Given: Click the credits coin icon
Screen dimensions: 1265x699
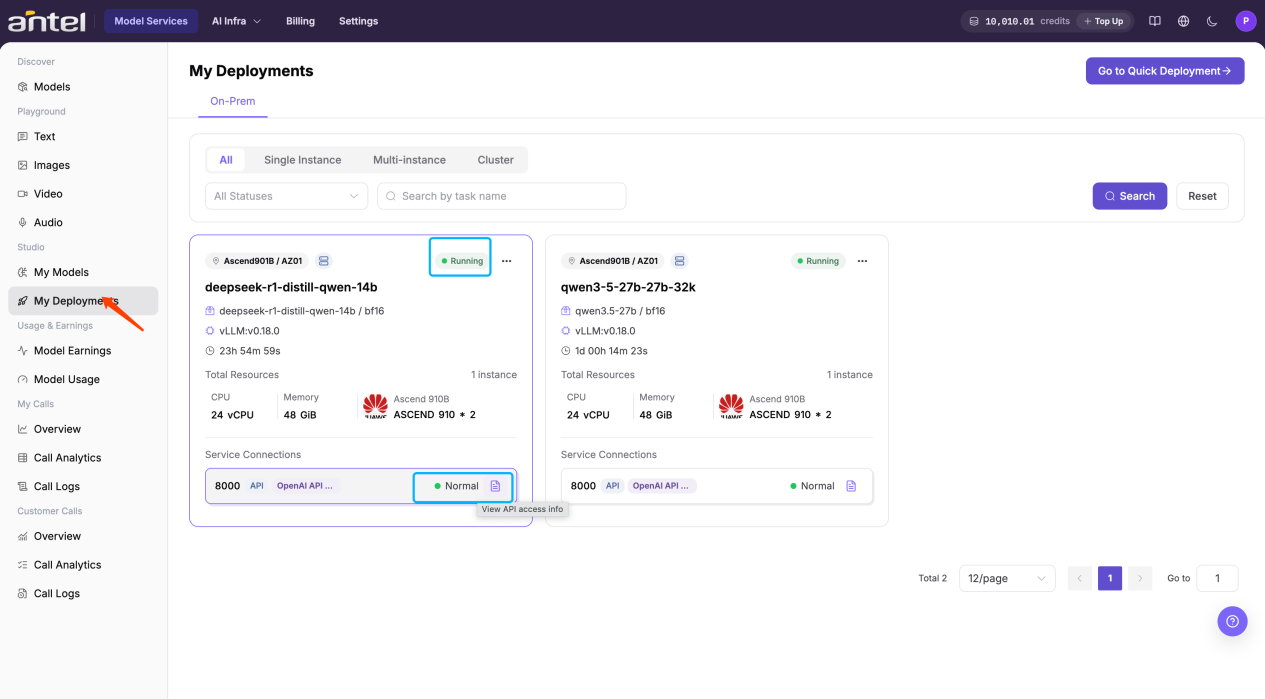Looking at the screenshot, I should point(974,21).
